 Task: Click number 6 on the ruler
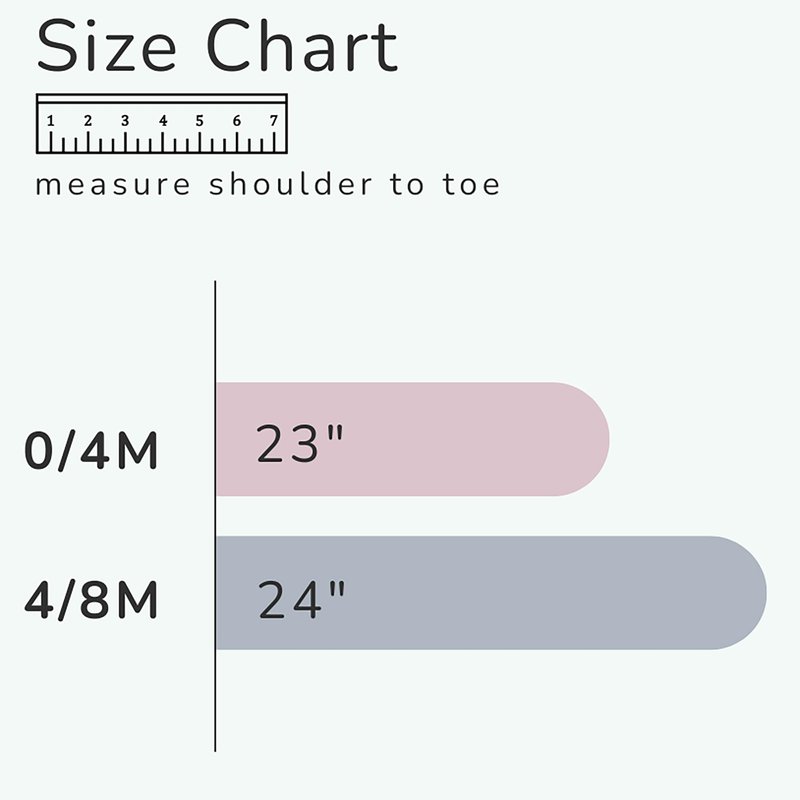tap(237, 121)
